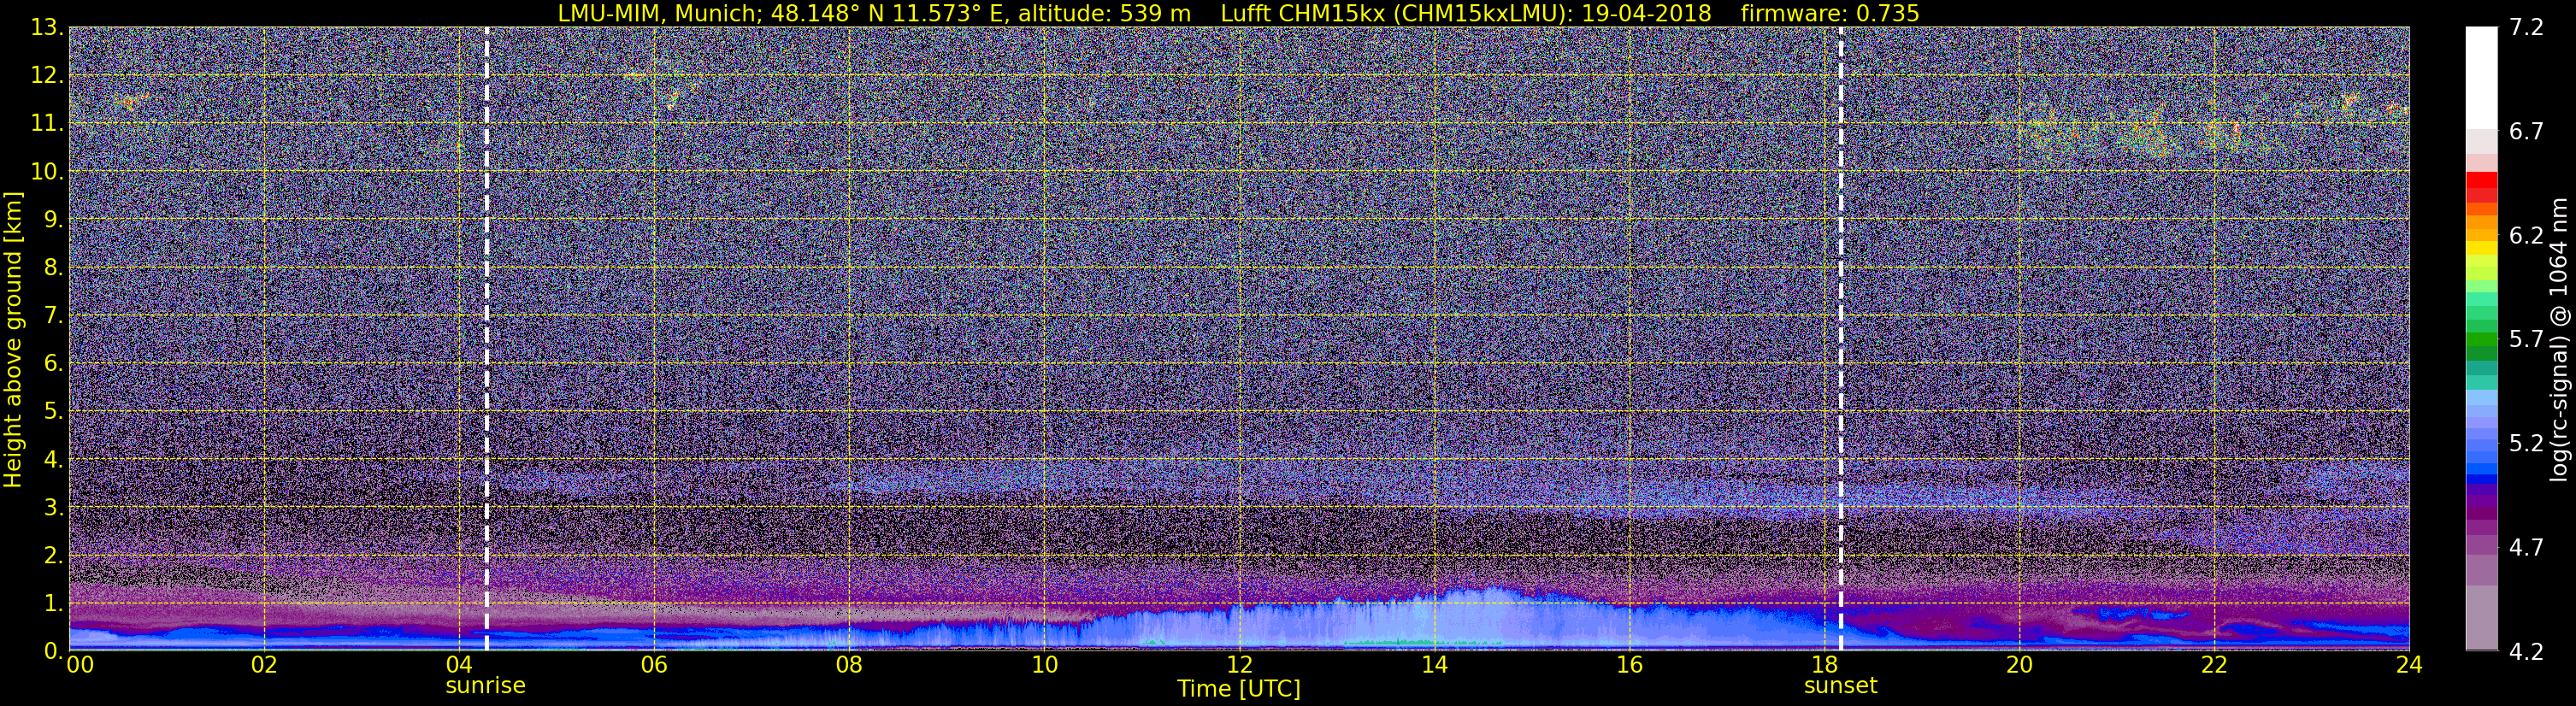Click the 'sunset' label below the axis
Image resolution: width=2576 pixels, height=706 pixels.
(x=1840, y=686)
